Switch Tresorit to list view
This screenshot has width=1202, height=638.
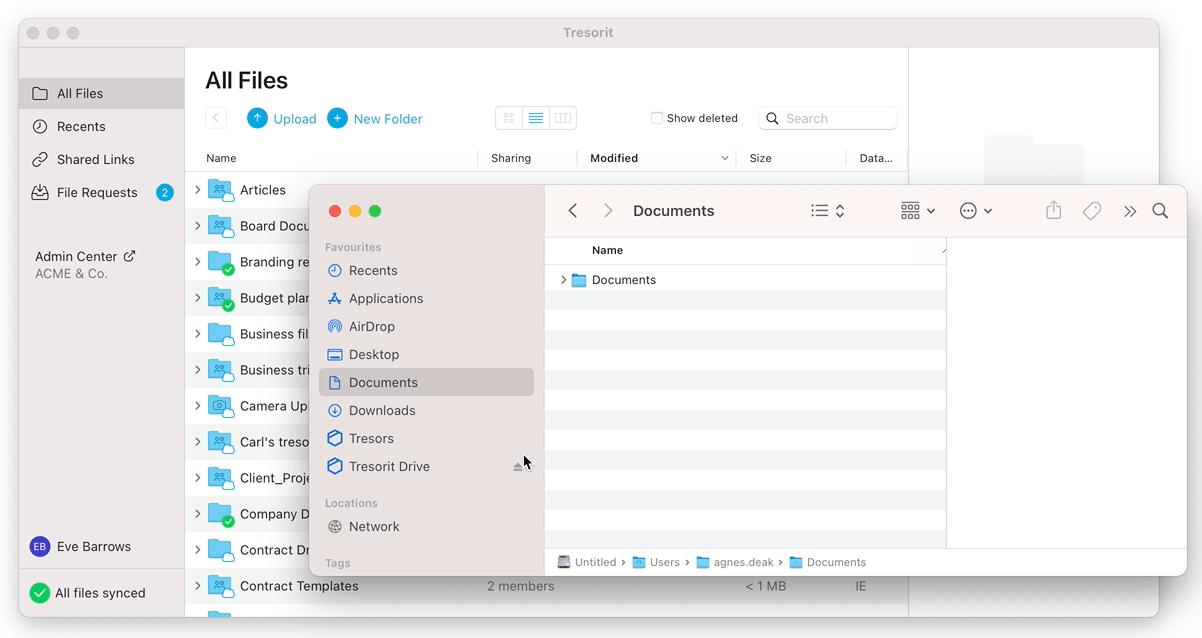point(536,118)
